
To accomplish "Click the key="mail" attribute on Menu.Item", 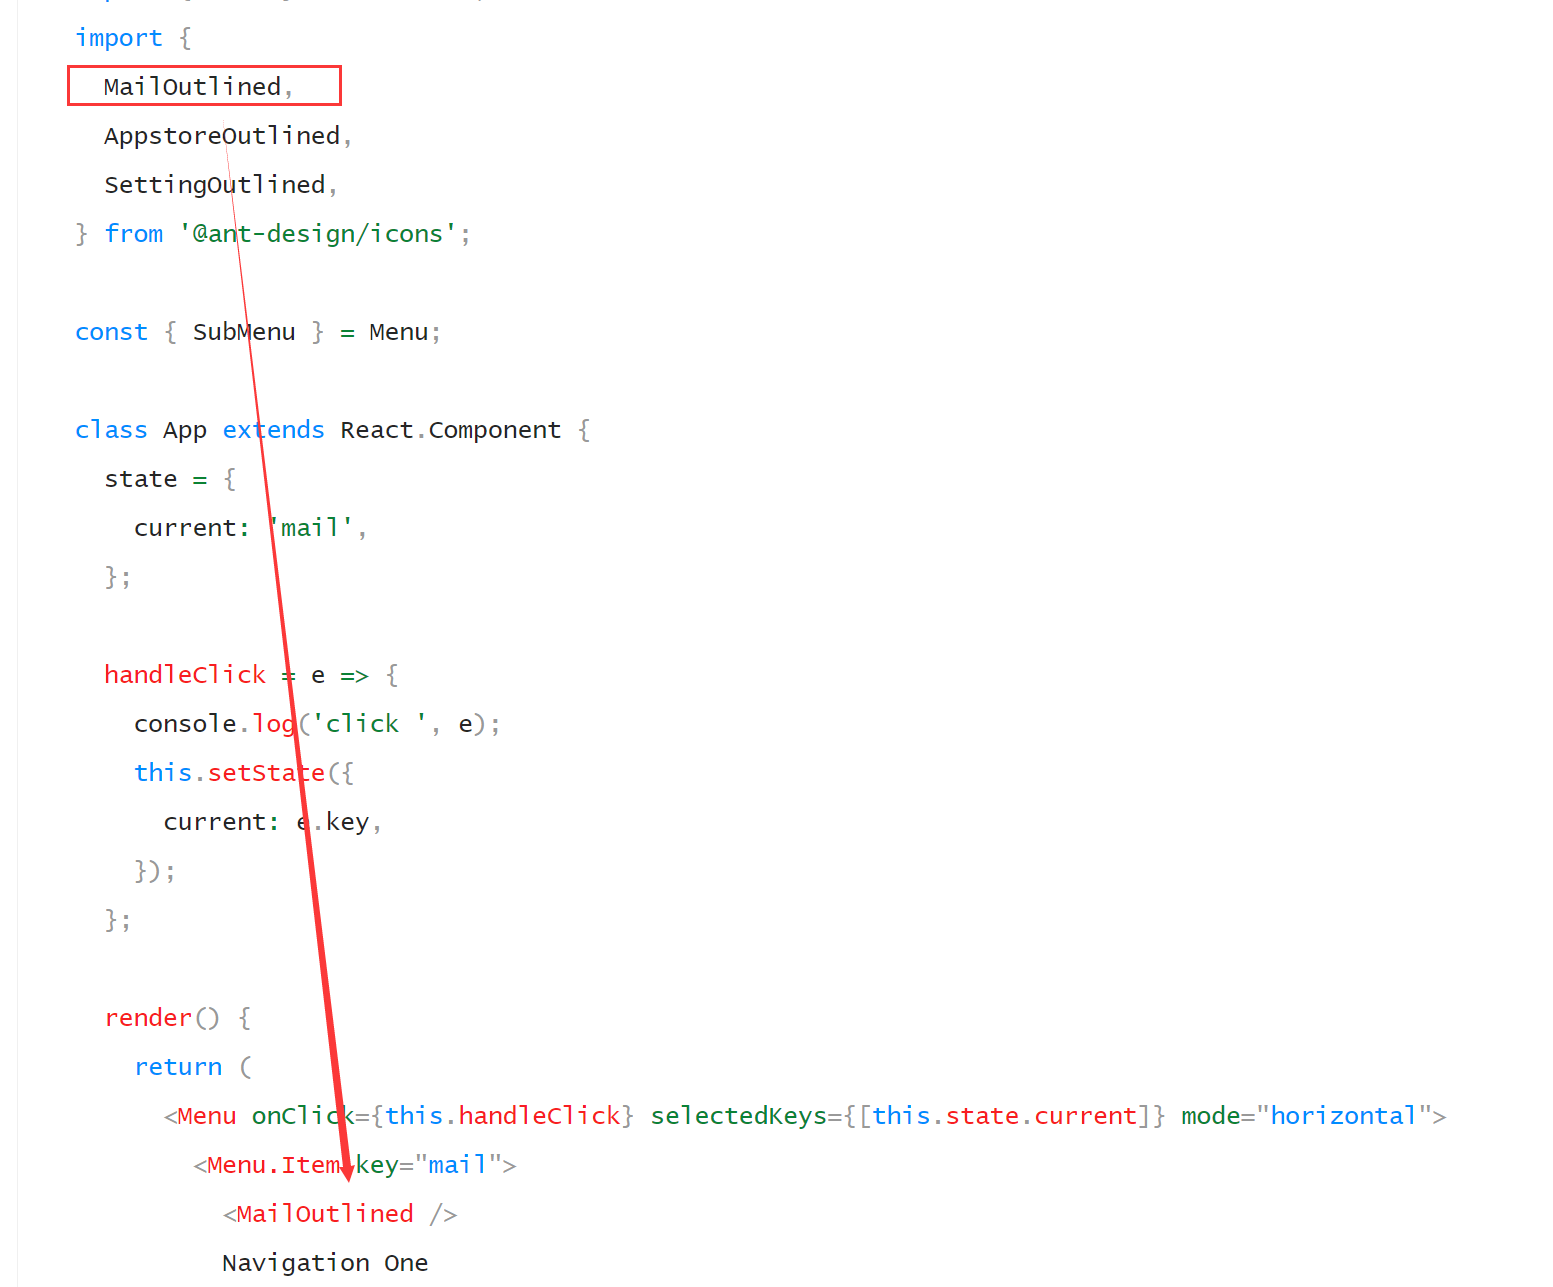I will pos(428,1165).
